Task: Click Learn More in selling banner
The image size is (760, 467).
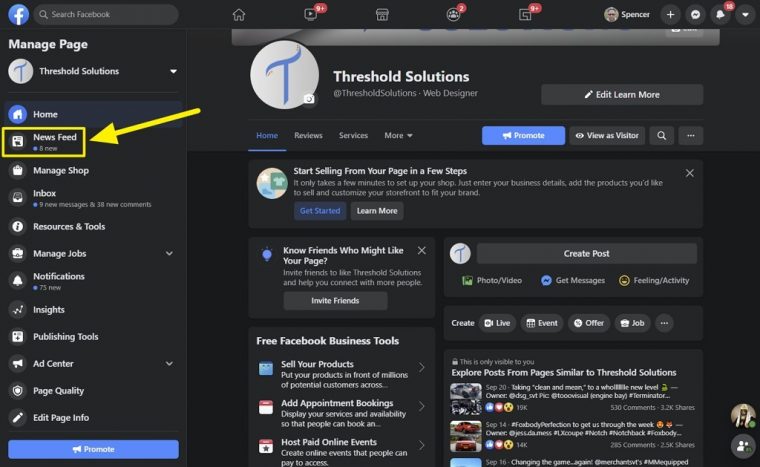Action: [377, 211]
